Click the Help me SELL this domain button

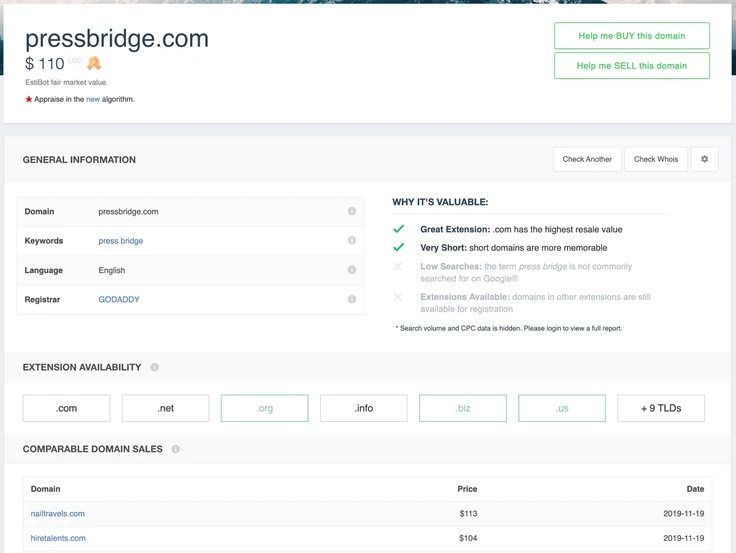[x=631, y=66]
